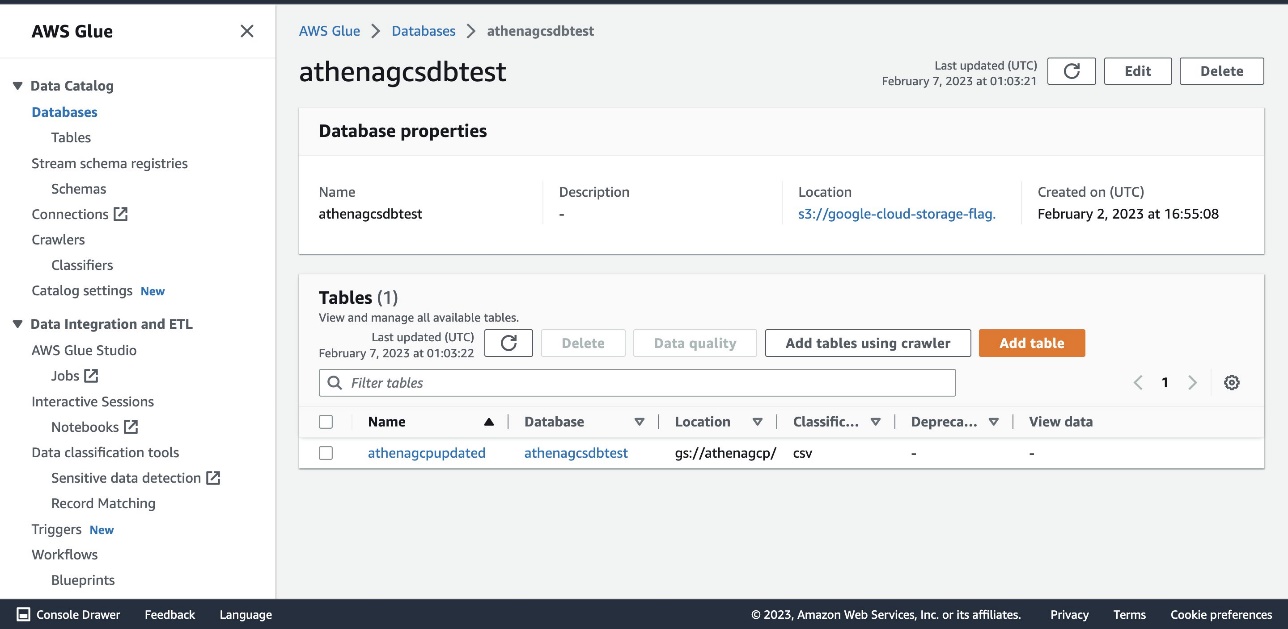Refresh the Tables list
This screenshot has width=1288, height=629.
508,343
